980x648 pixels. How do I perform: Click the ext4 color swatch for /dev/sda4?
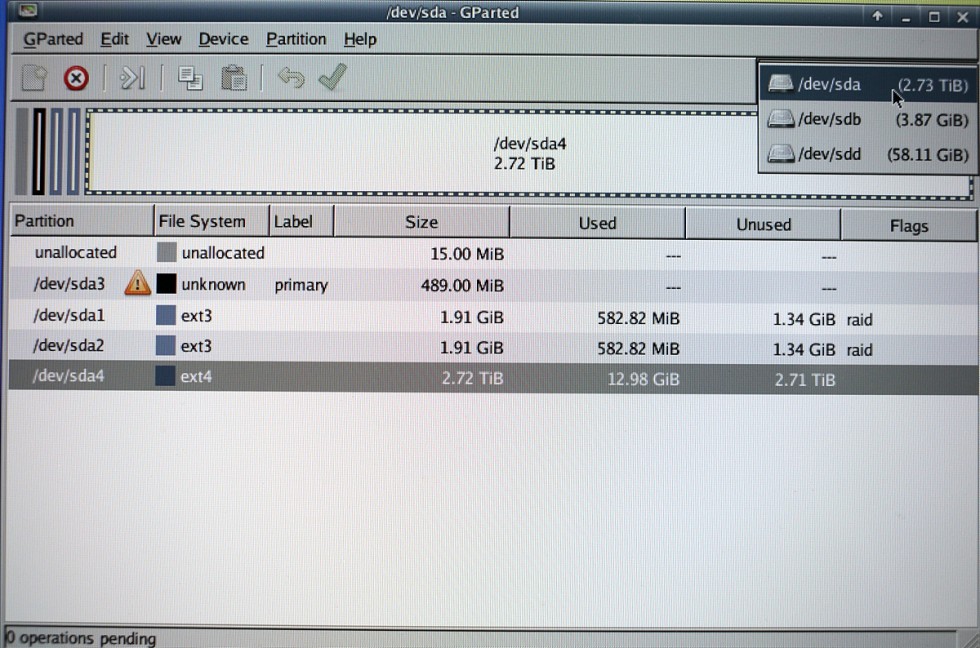(x=166, y=377)
